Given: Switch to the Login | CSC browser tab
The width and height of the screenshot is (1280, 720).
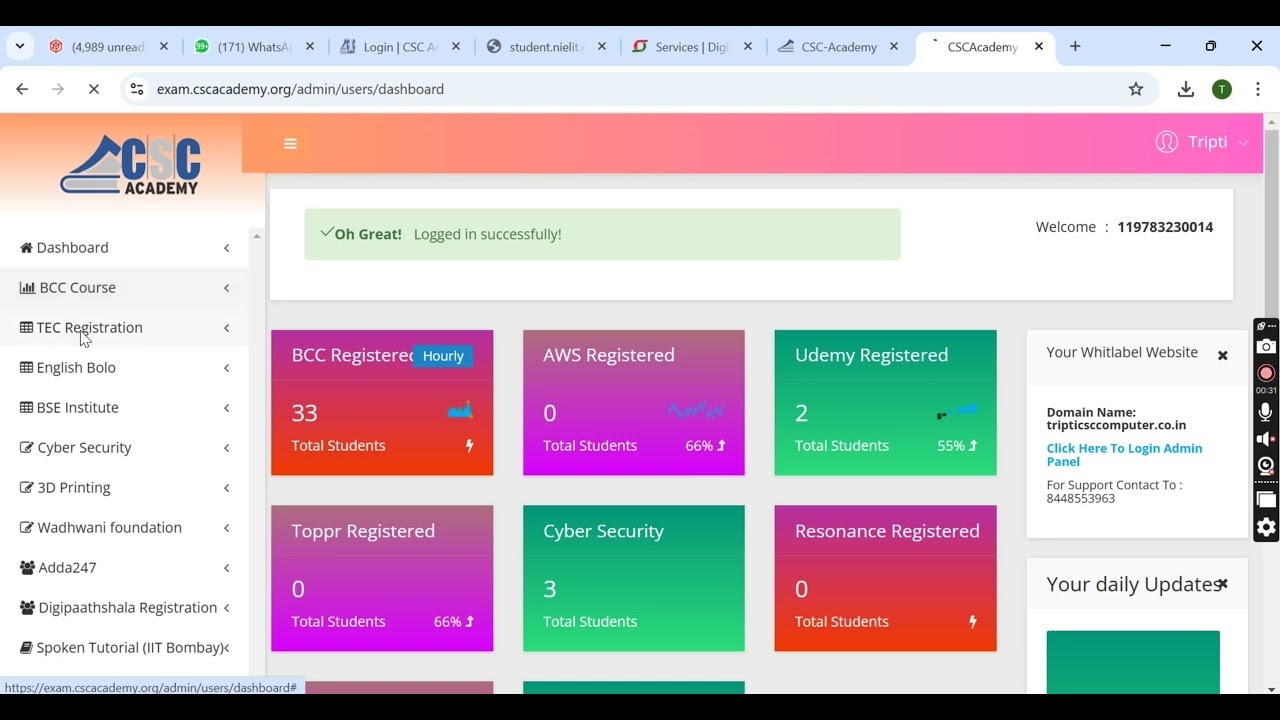Looking at the screenshot, I should 400,47.
